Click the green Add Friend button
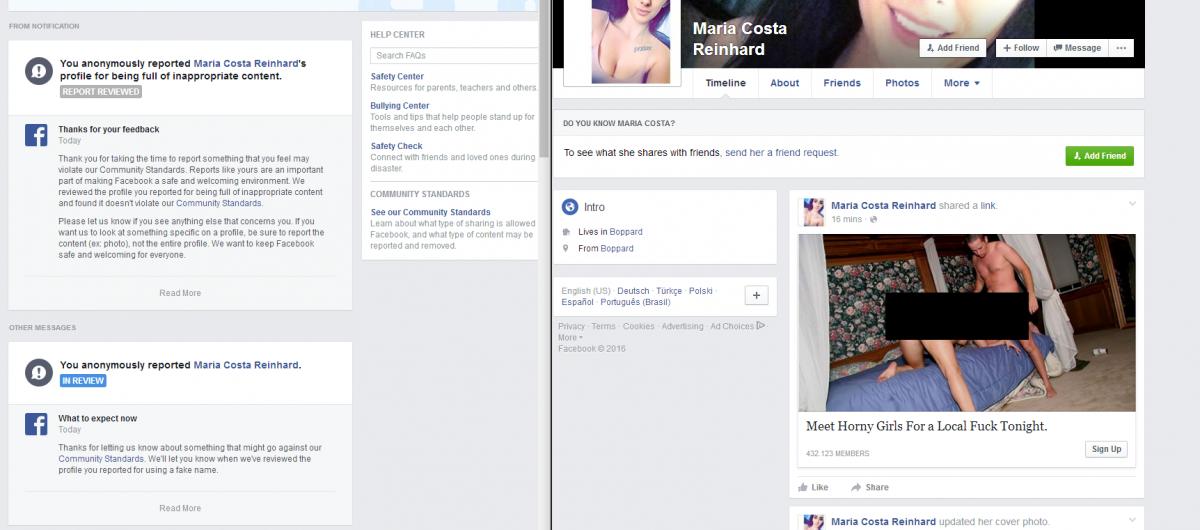The height and width of the screenshot is (530, 1200). [x=1099, y=156]
